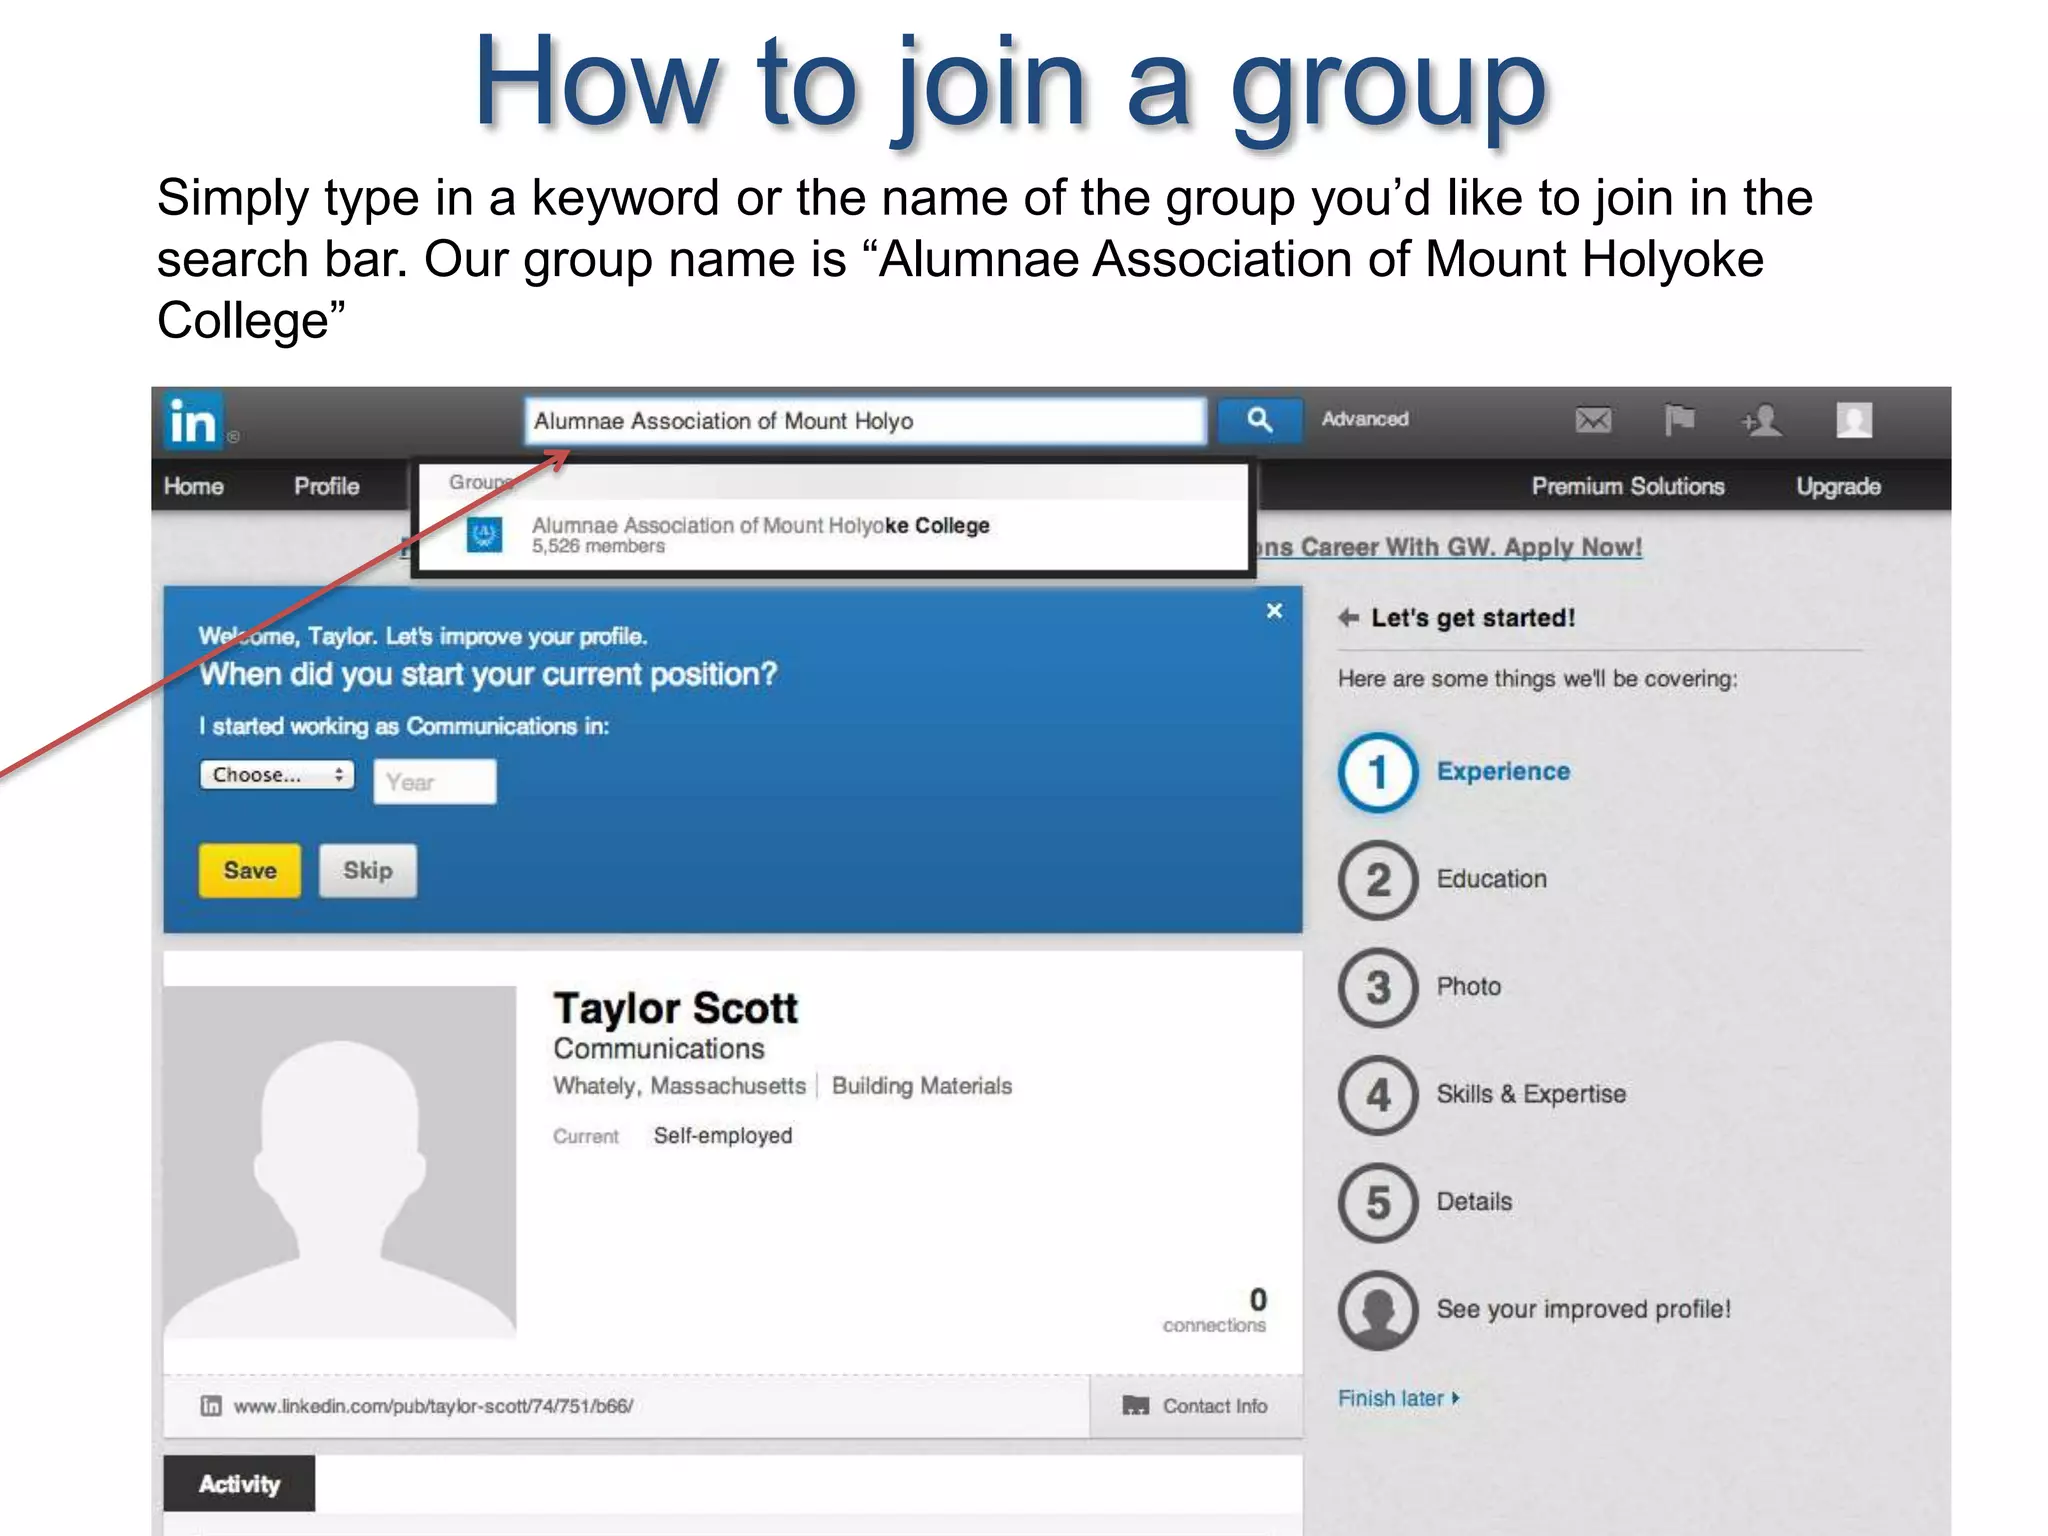
Task: Select step 2 Education circle
Action: (x=1378, y=880)
